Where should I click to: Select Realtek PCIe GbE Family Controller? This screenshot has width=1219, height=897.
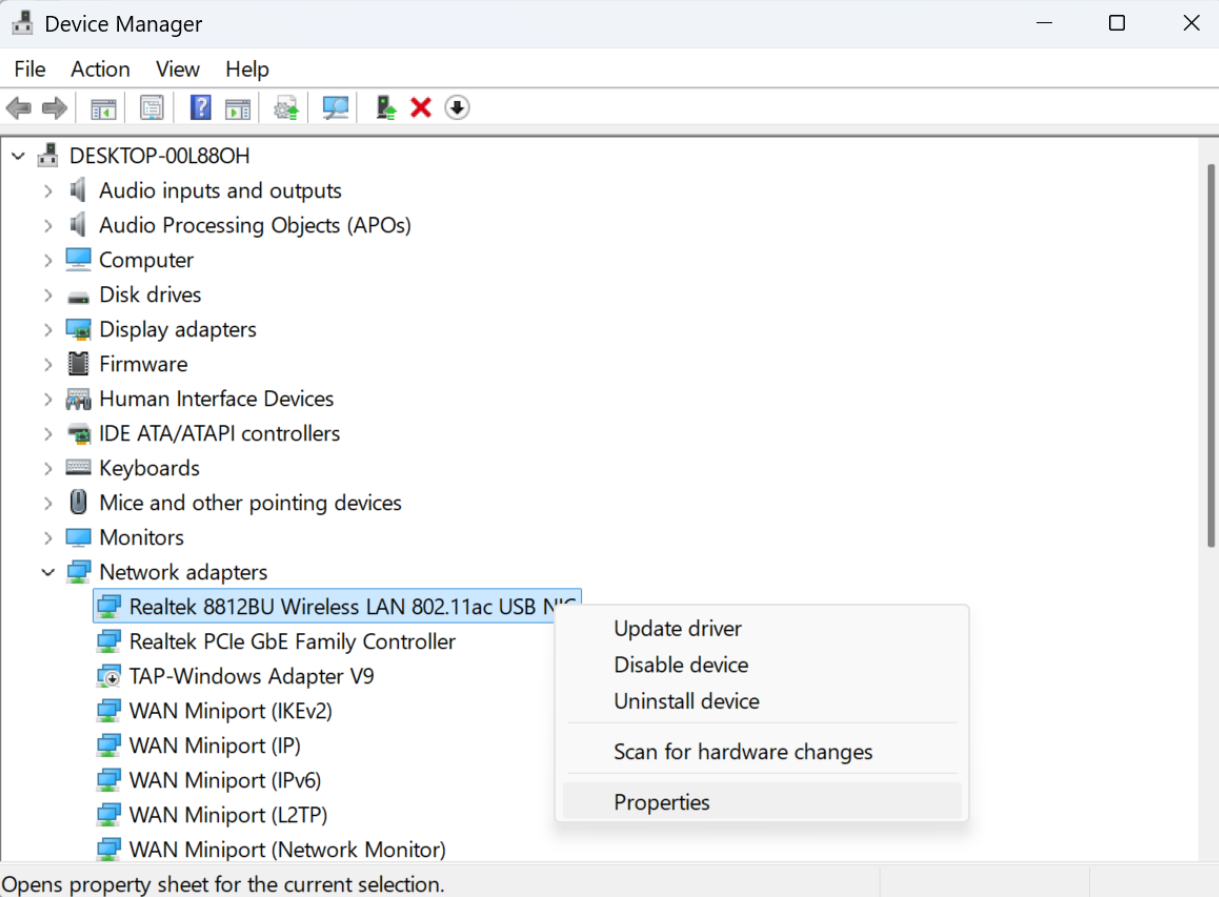click(x=292, y=642)
